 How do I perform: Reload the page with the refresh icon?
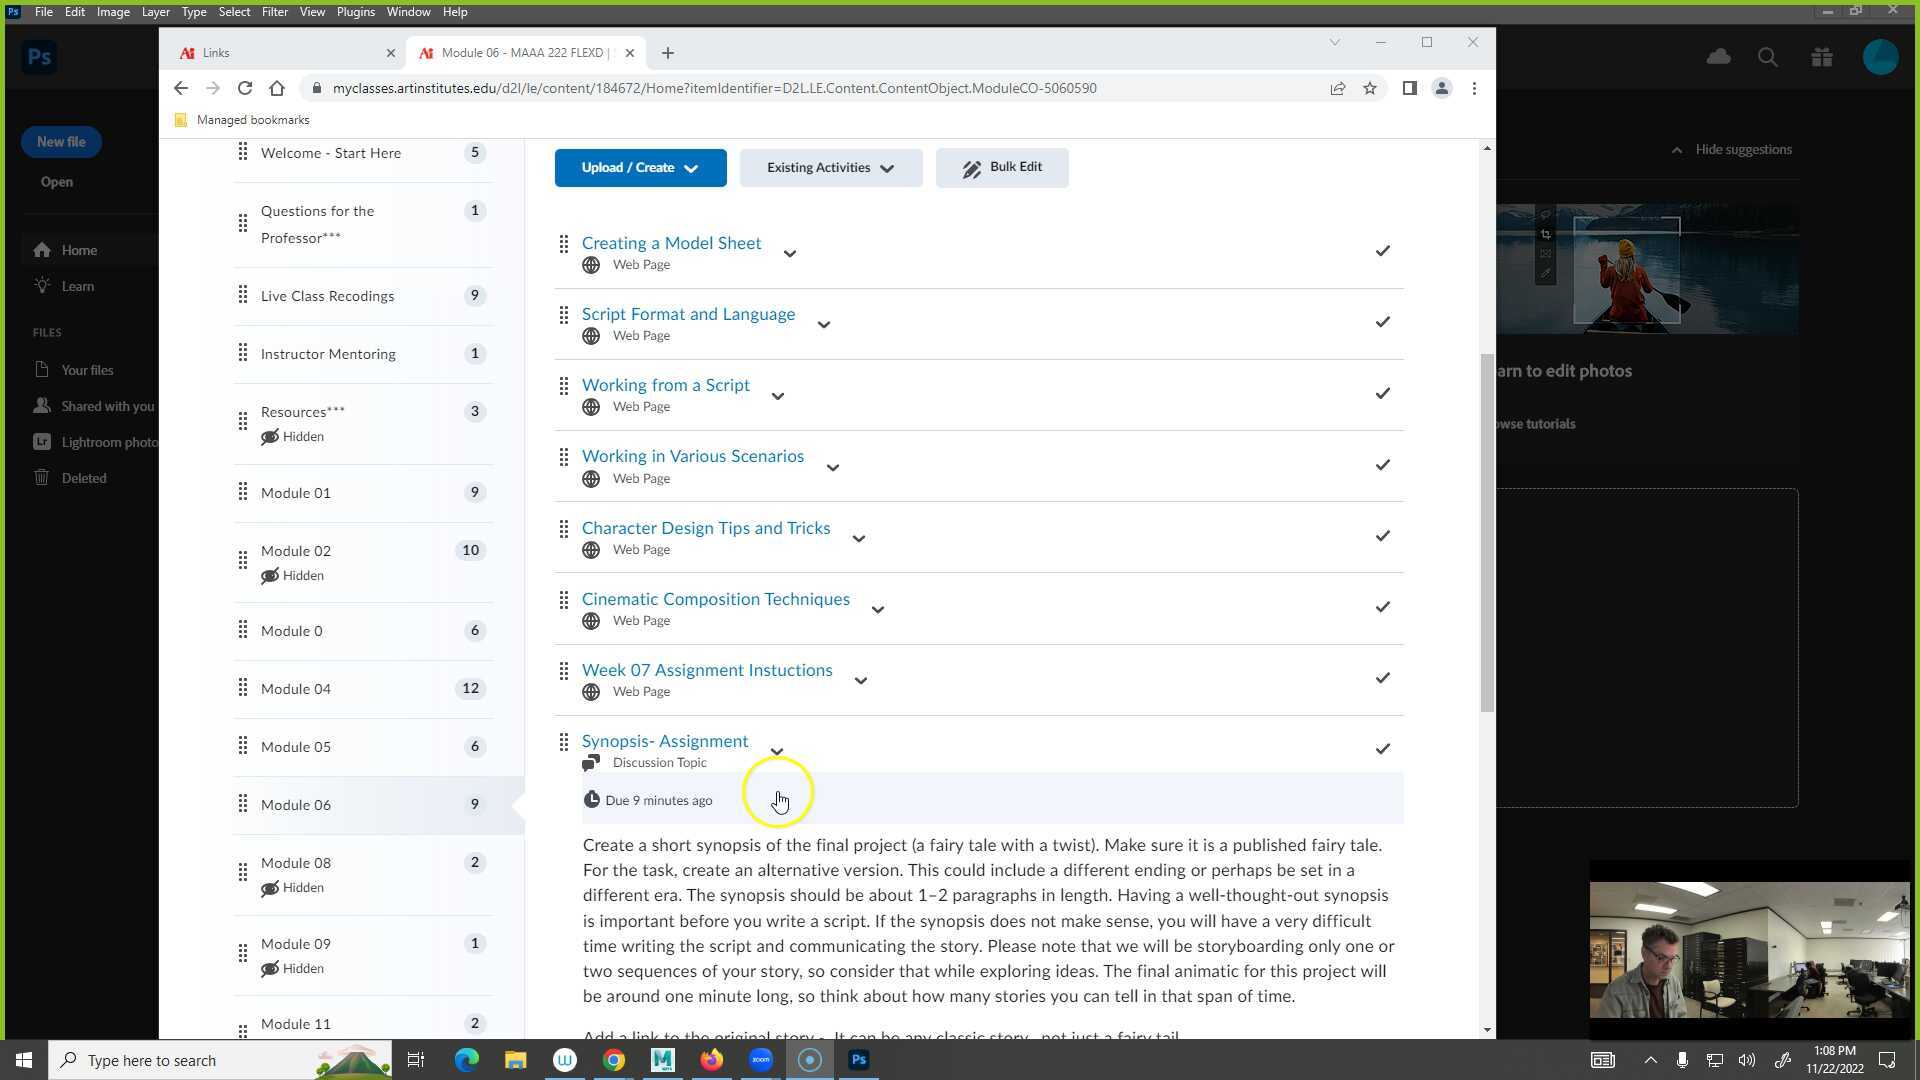click(x=245, y=88)
